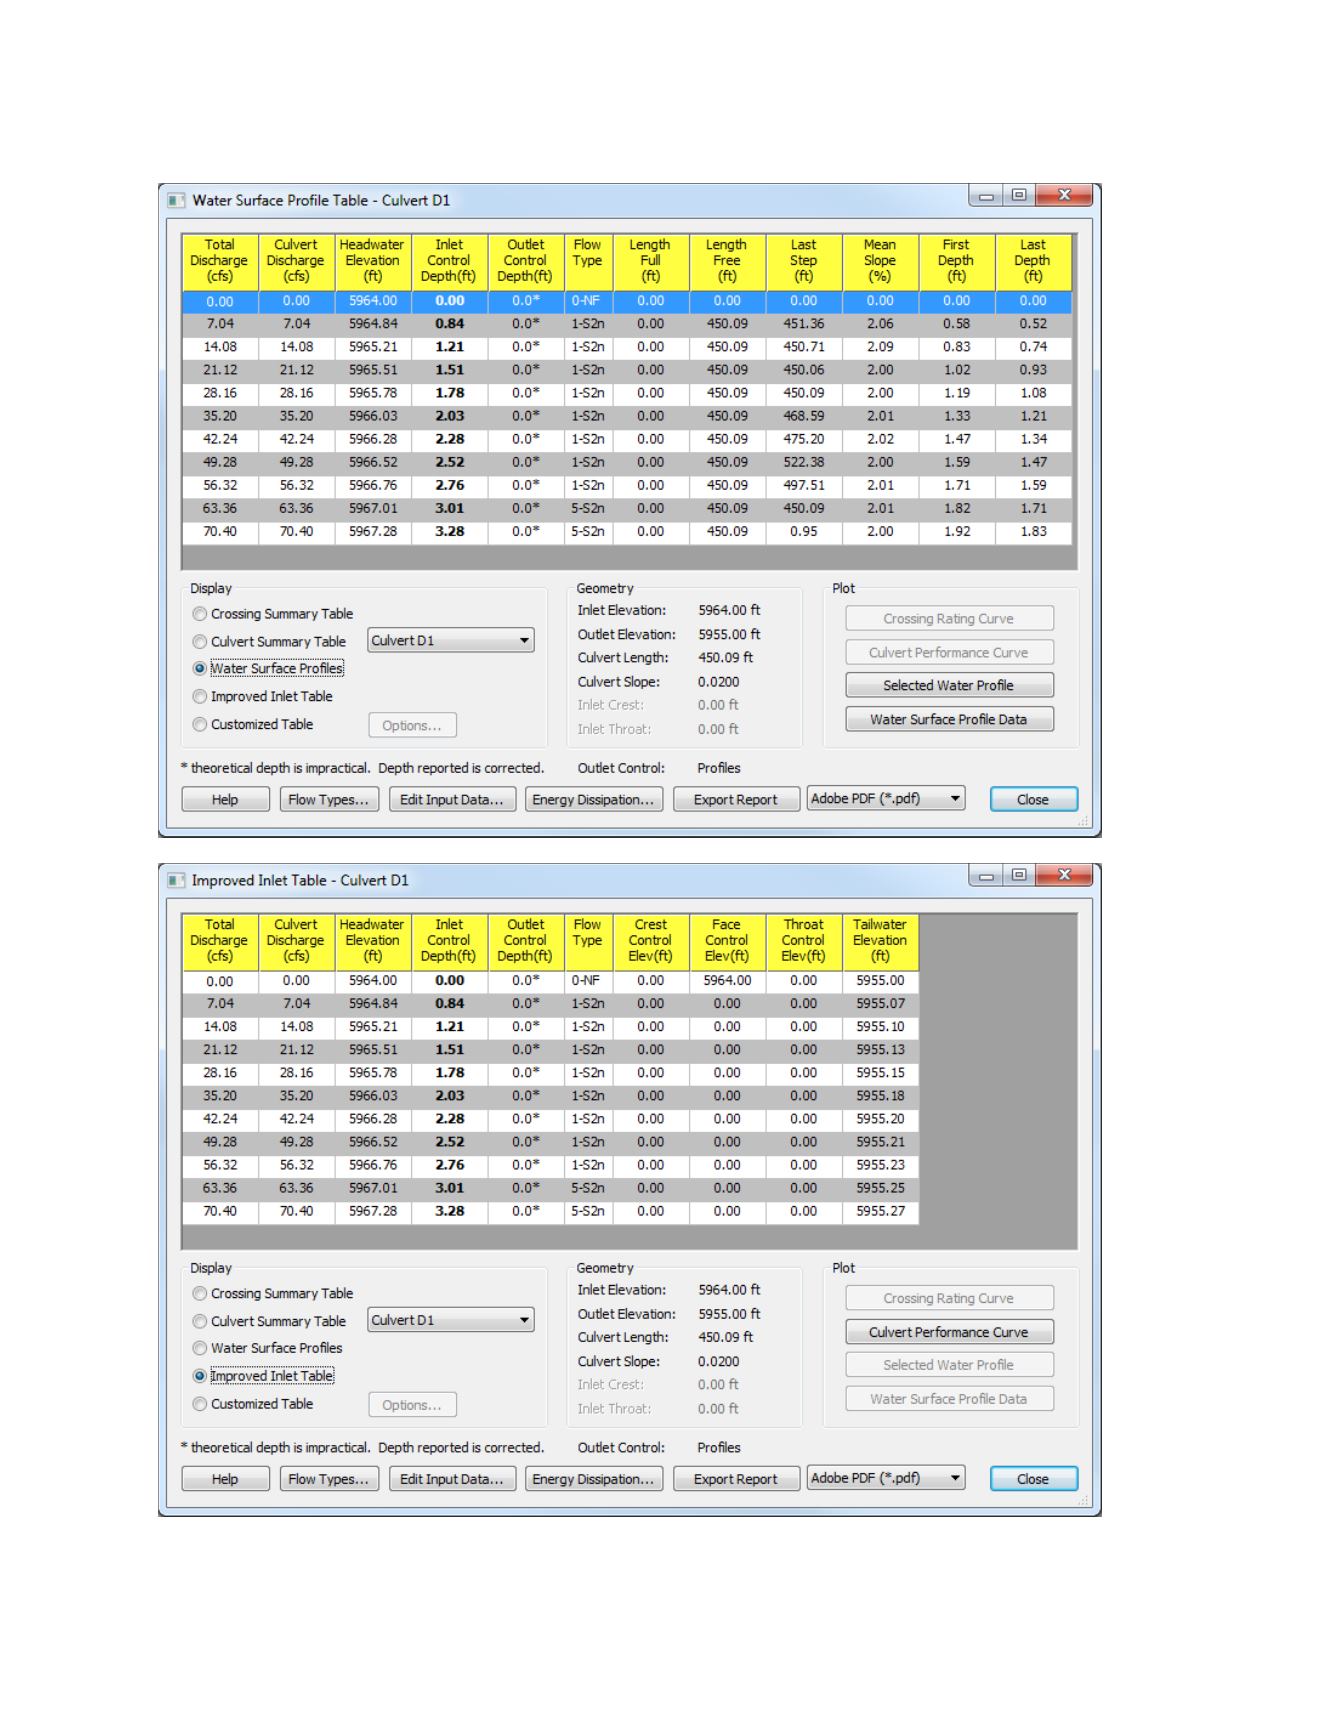The image size is (1338, 1731).
Task: Click 1.92 First Depth cell in top table
Action: [x=957, y=532]
